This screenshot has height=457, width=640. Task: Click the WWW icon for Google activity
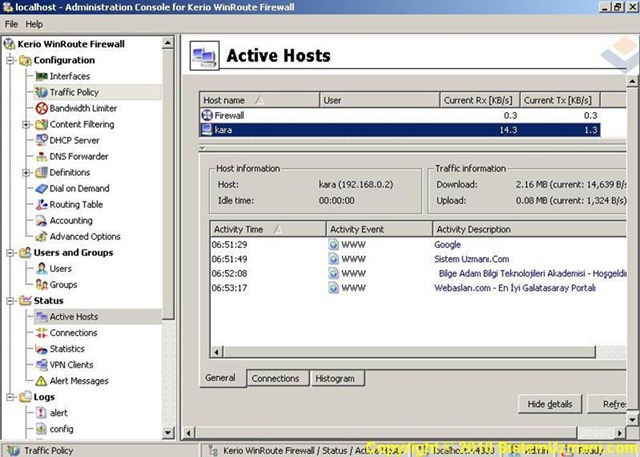[334, 244]
